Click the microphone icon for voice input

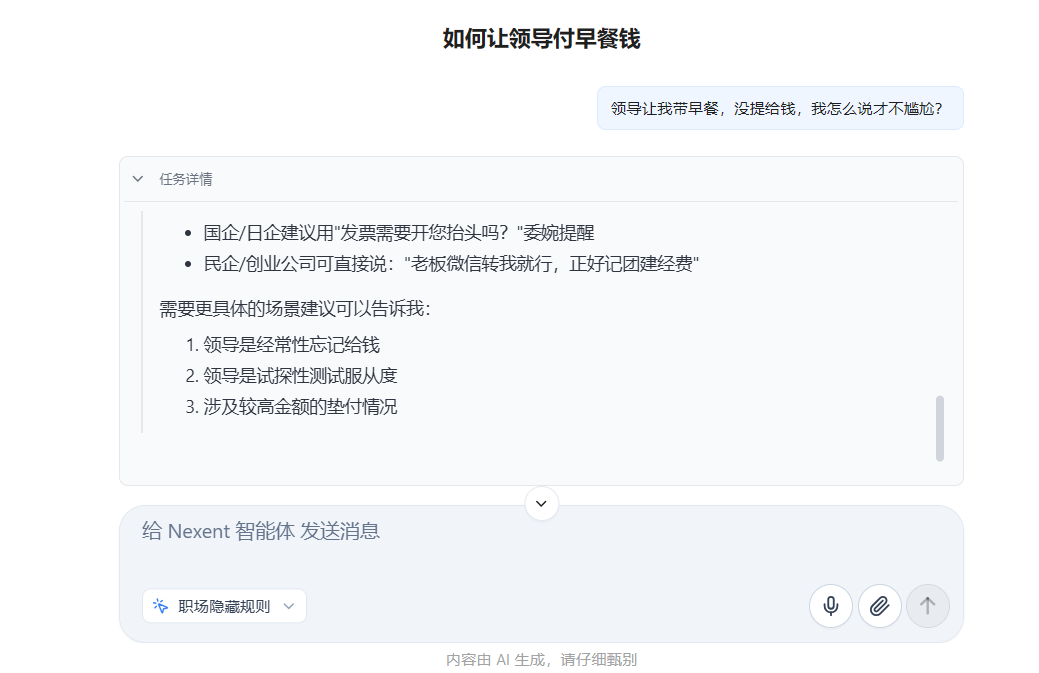[x=830, y=606]
